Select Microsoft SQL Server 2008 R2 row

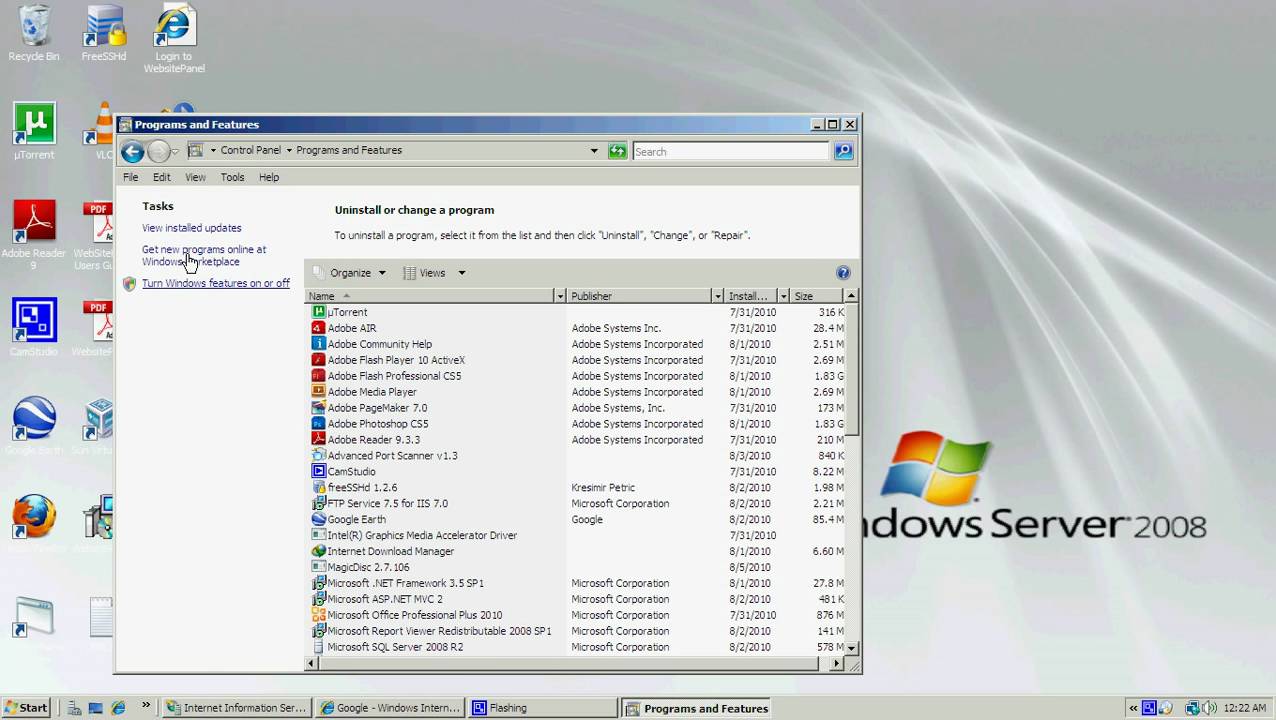(x=577, y=647)
